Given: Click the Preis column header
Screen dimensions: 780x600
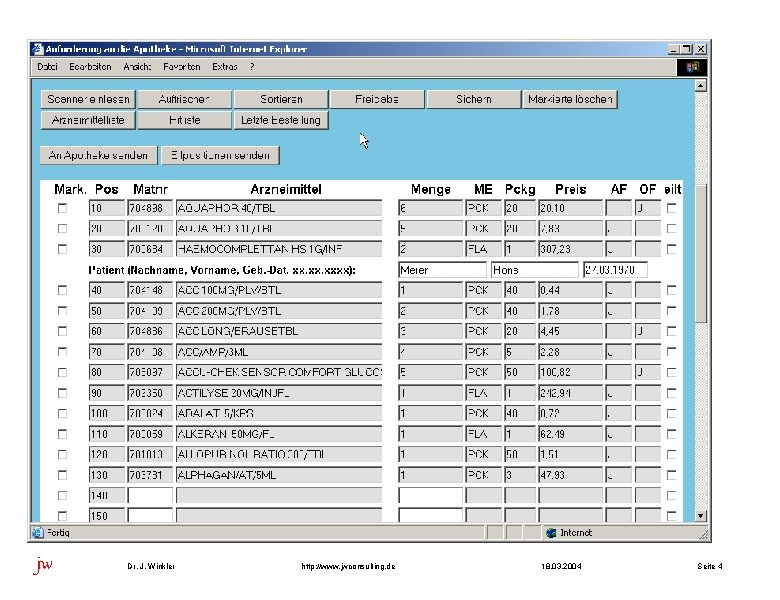Looking at the screenshot, I should [571, 190].
